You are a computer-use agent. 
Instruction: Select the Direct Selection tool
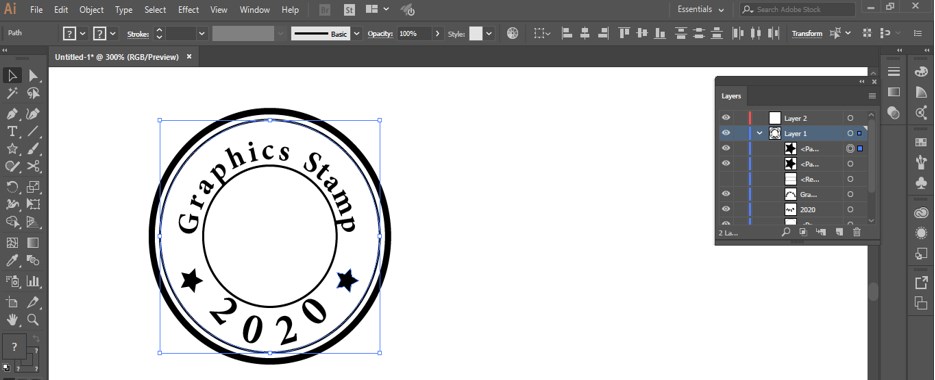point(33,76)
